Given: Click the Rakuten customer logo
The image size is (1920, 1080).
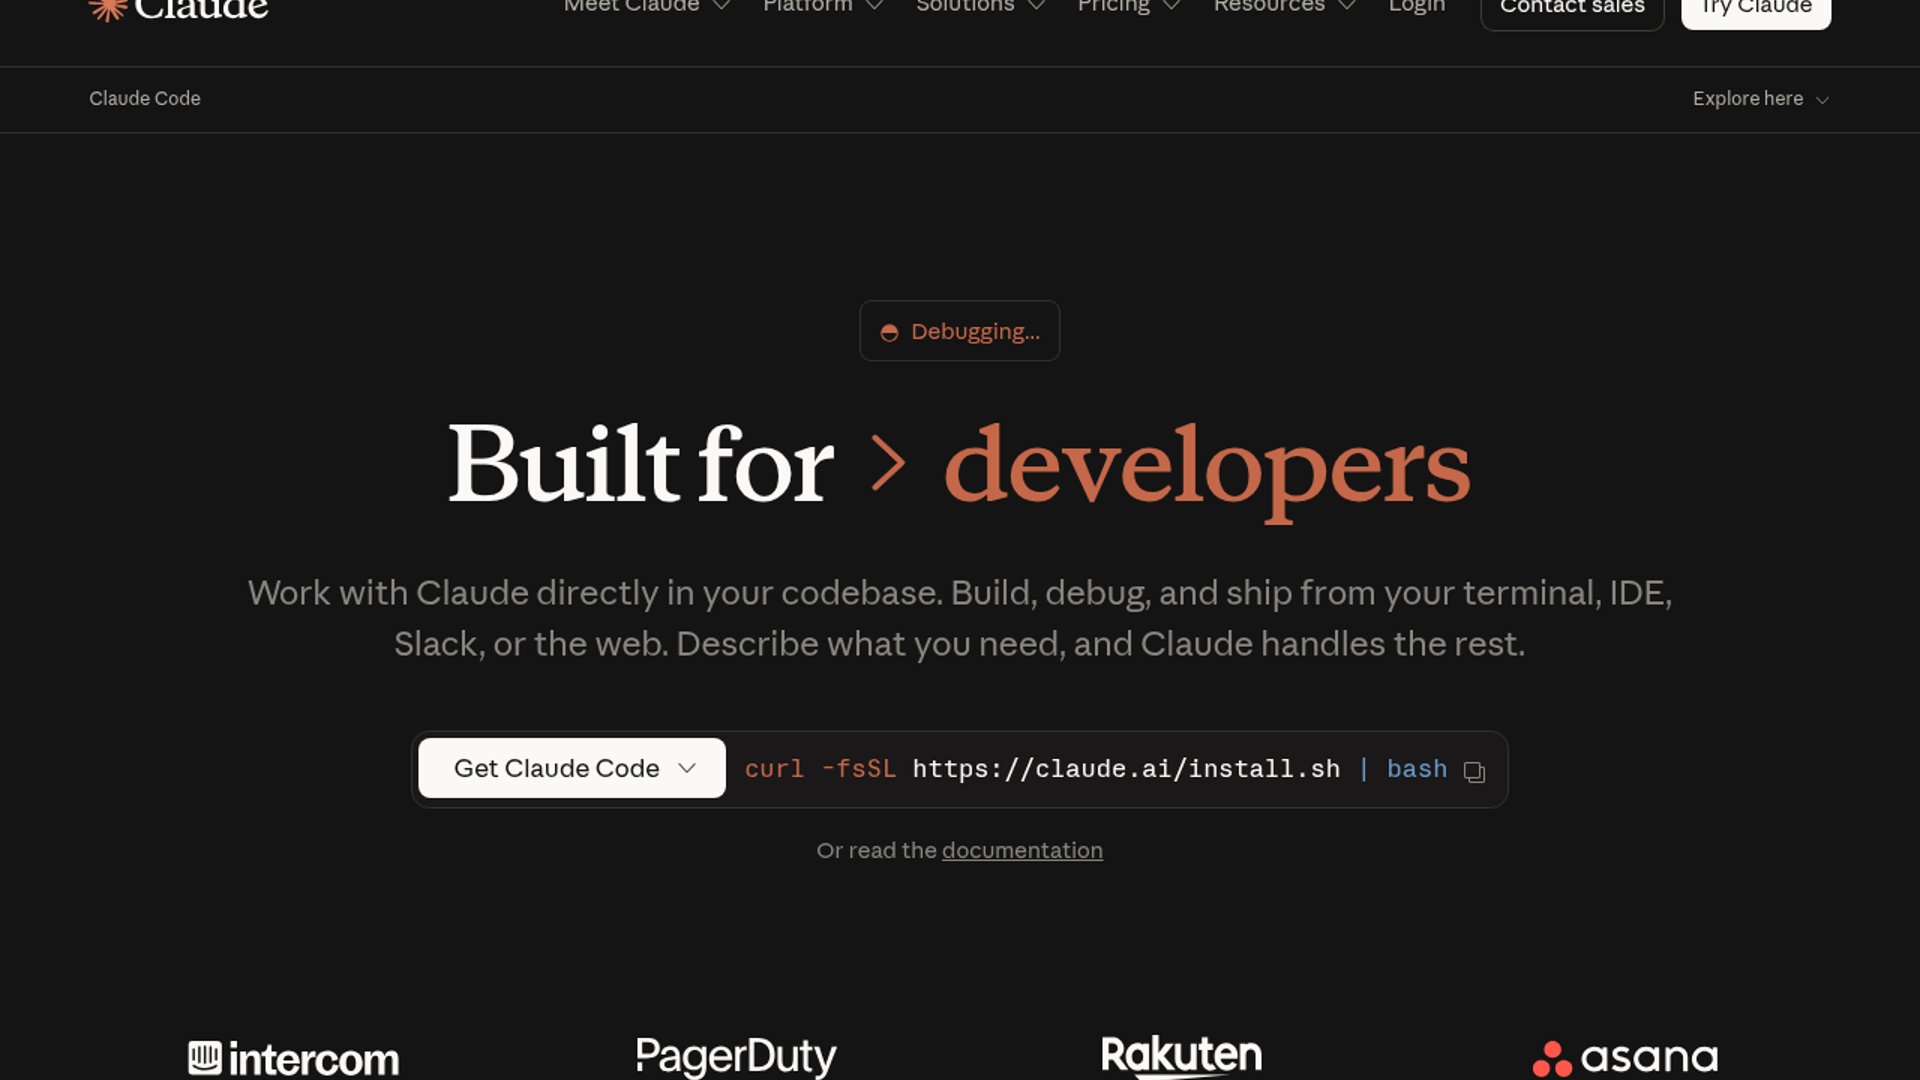Looking at the screenshot, I should pyautogui.click(x=1181, y=1056).
